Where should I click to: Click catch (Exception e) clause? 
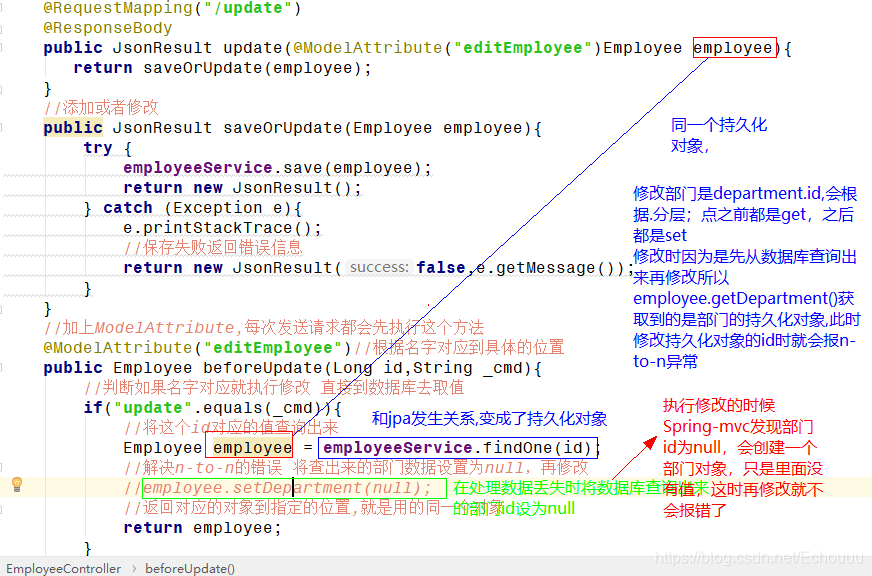tap(202, 208)
